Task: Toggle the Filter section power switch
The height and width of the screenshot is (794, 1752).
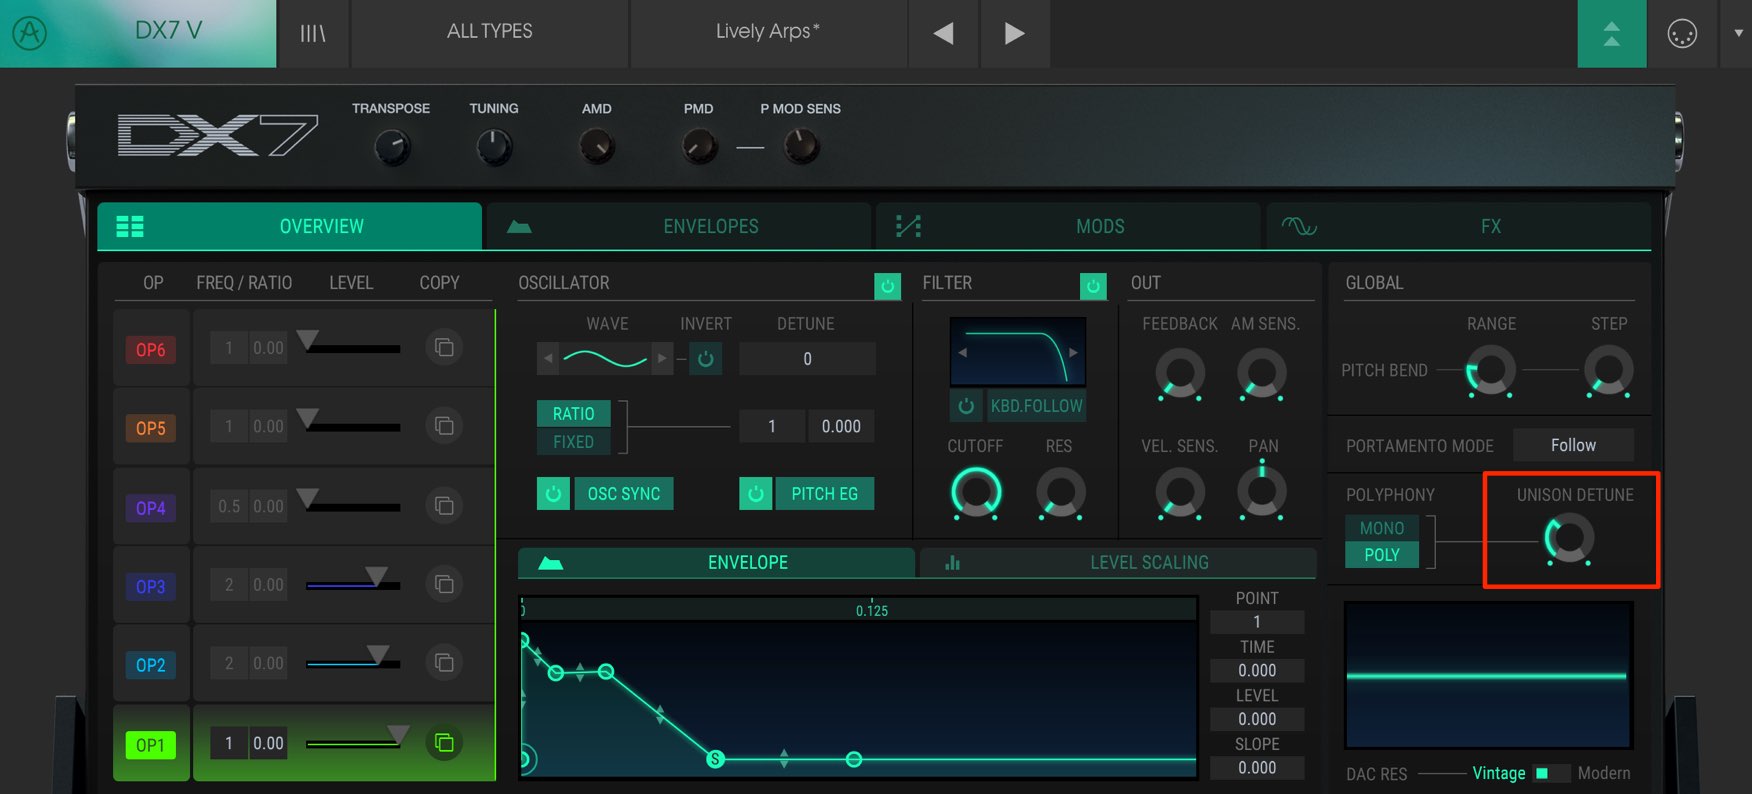Action: point(1093,286)
